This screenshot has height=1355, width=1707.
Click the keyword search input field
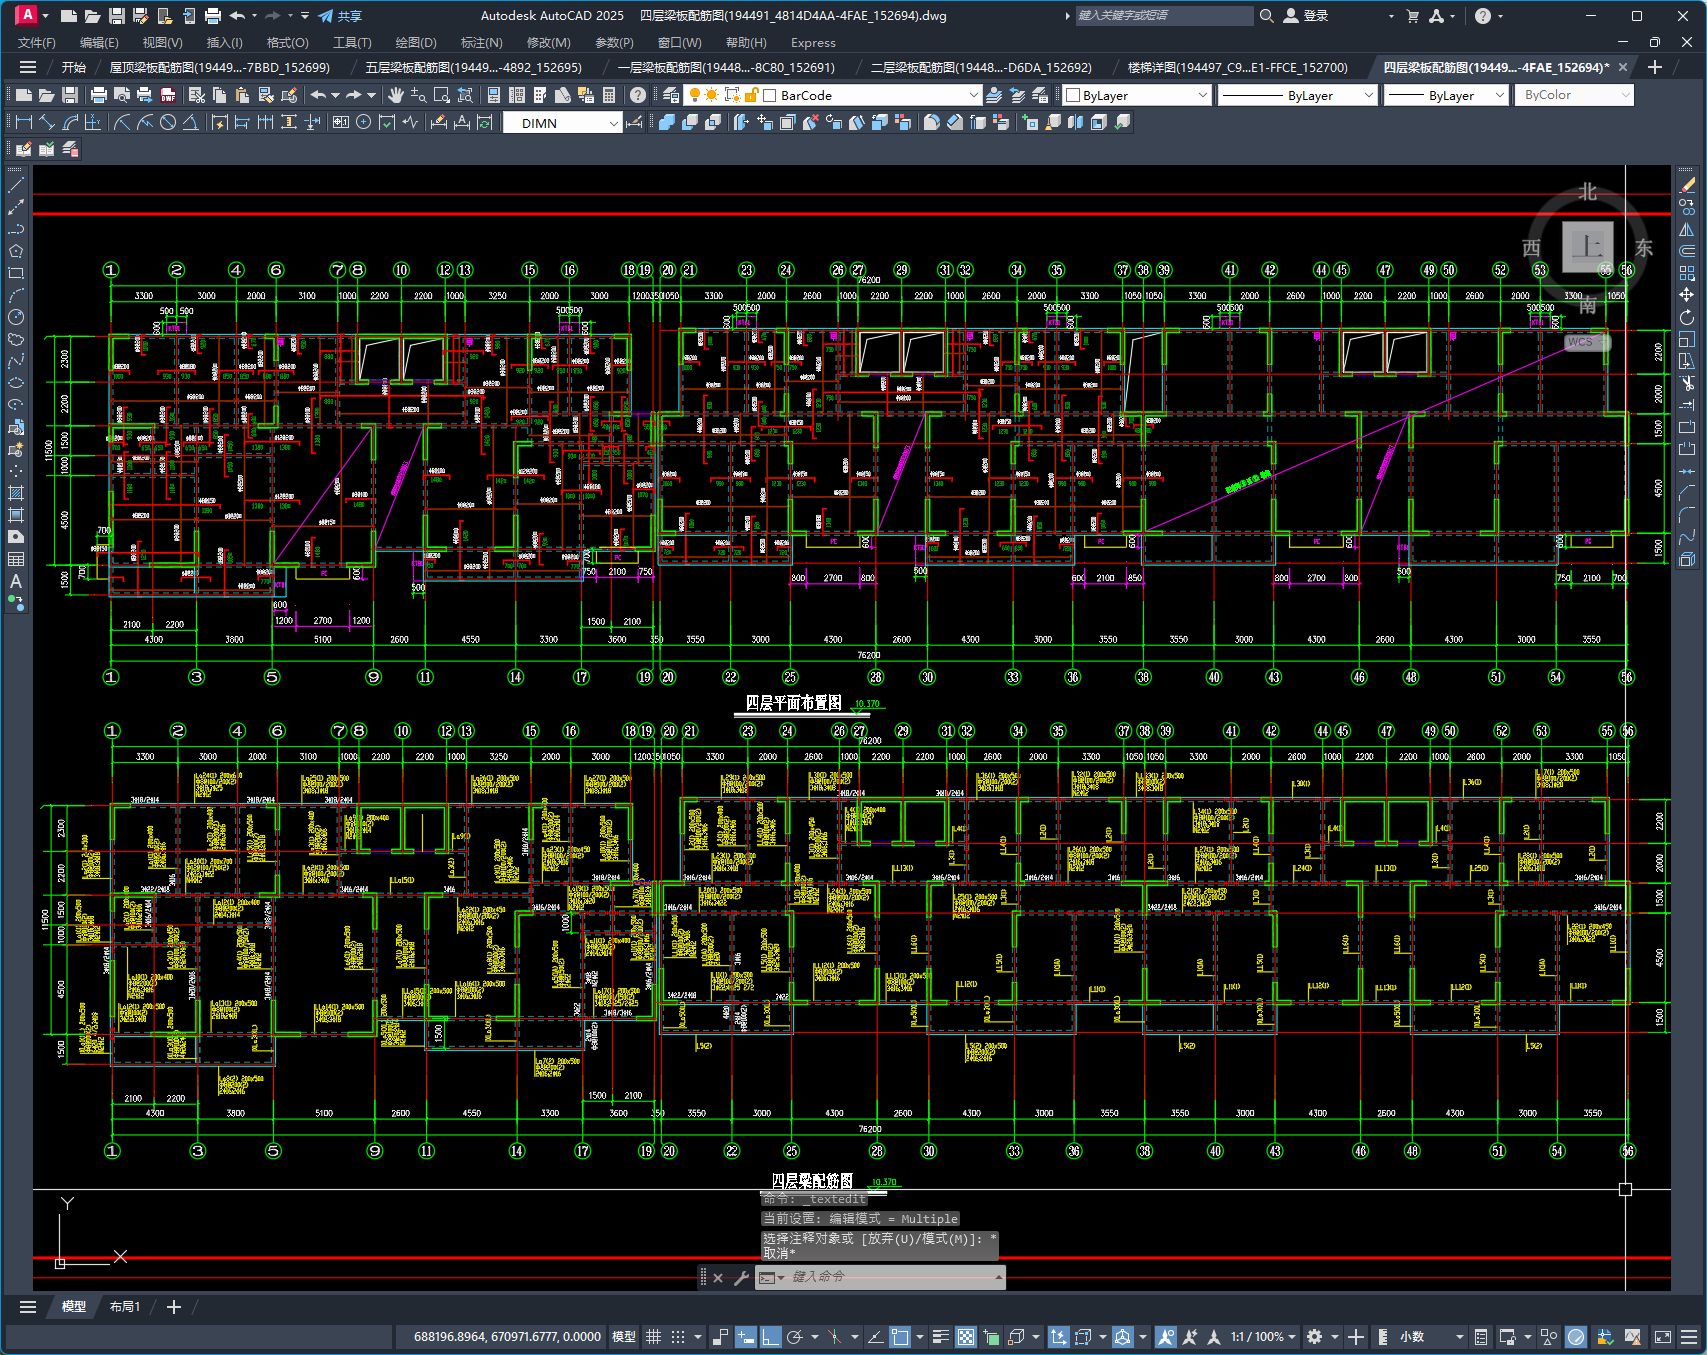click(x=1163, y=15)
